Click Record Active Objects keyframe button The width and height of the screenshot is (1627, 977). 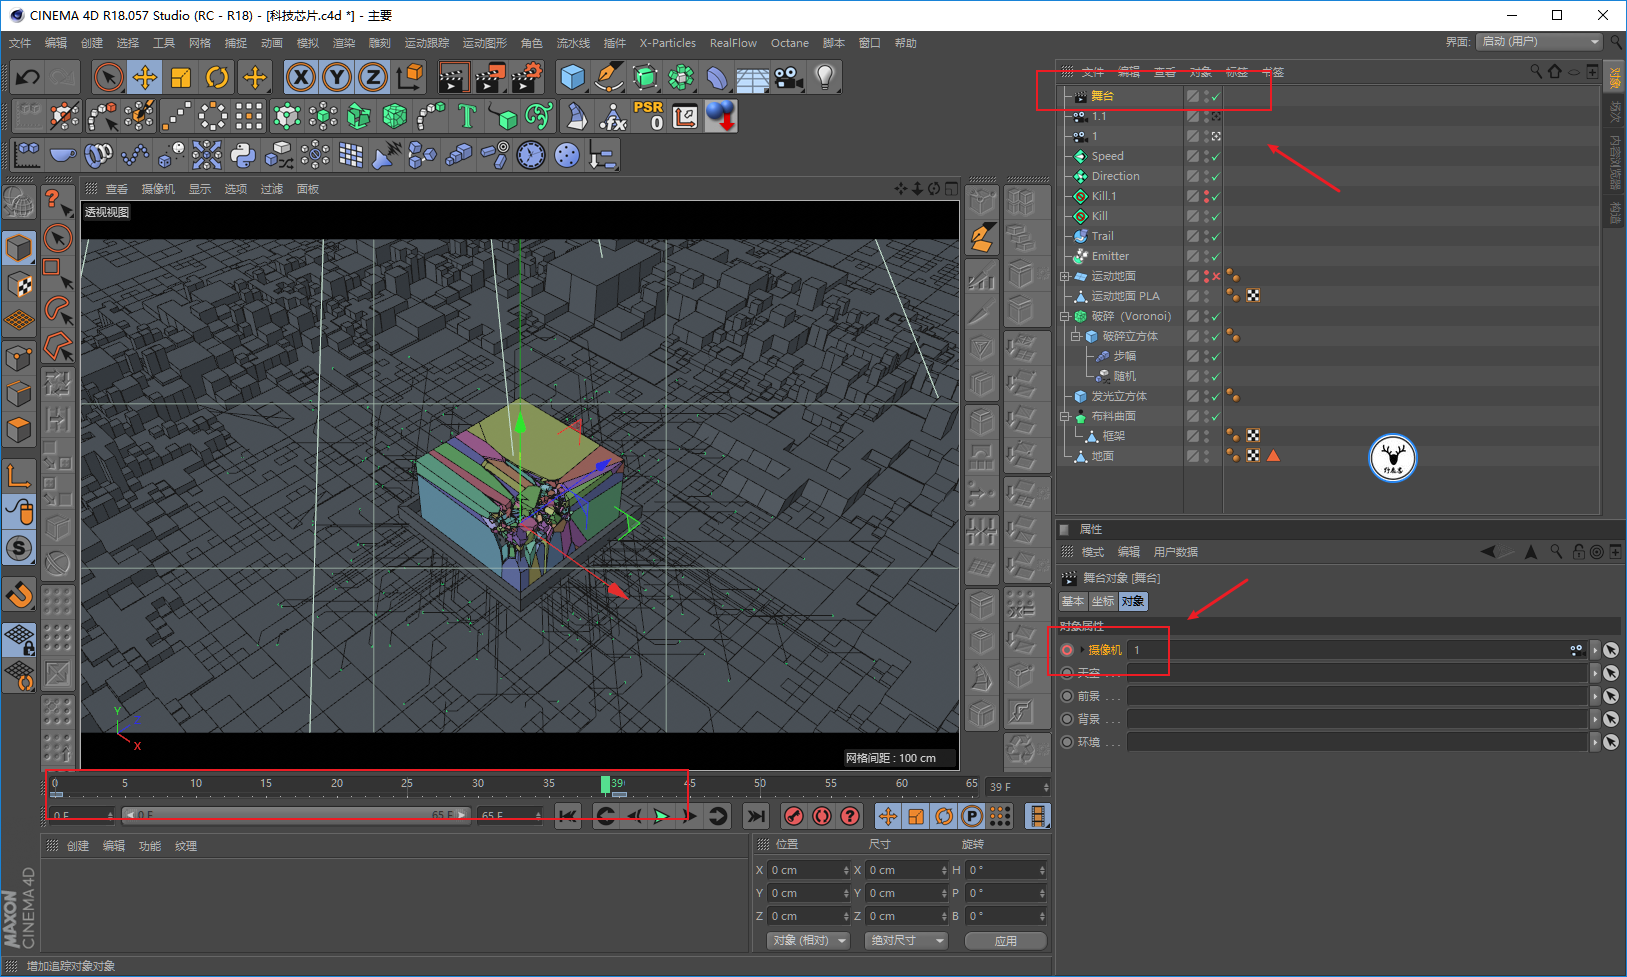point(794,816)
